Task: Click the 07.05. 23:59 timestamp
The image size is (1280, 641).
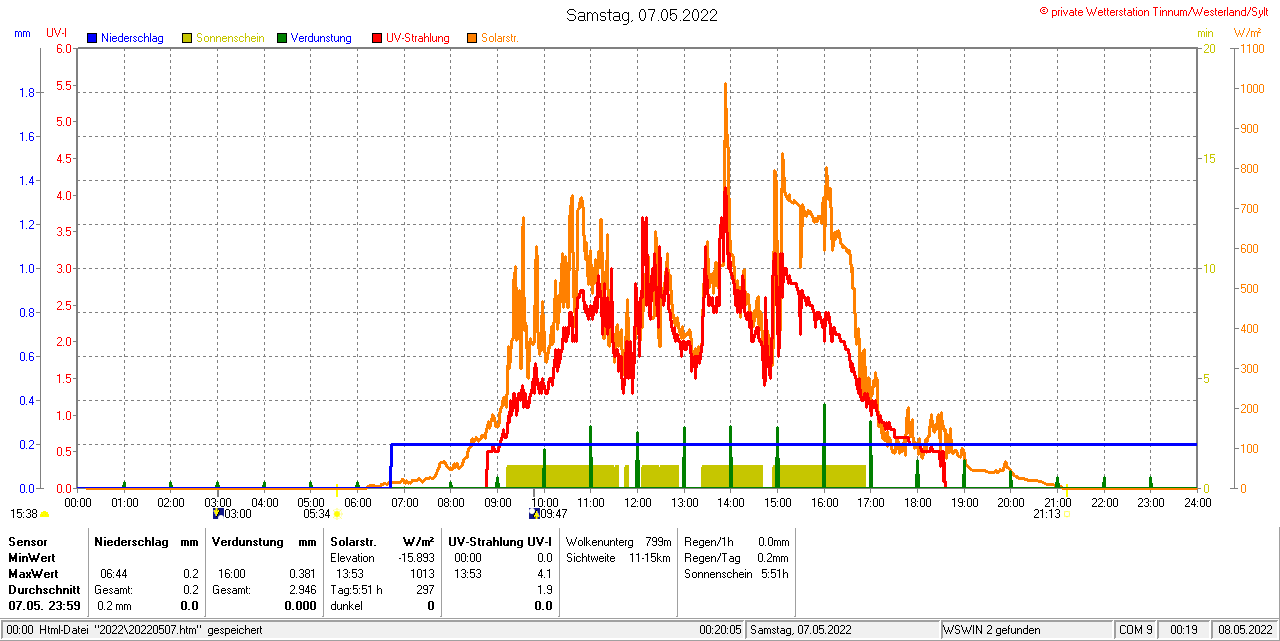Action: (44, 606)
